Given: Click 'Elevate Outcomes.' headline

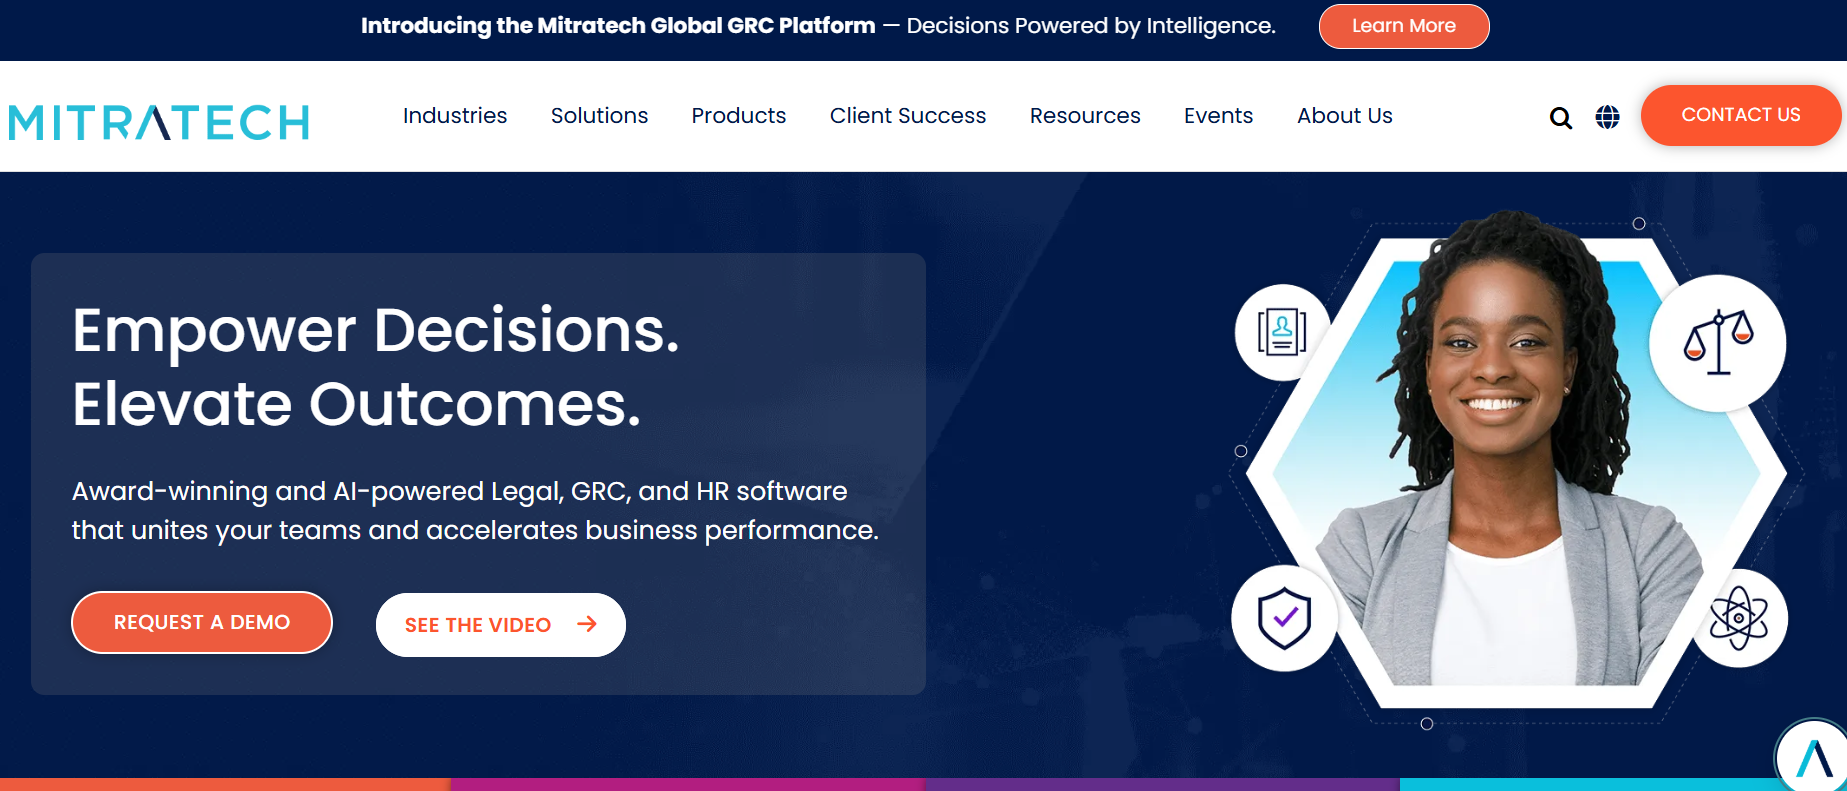Looking at the screenshot, I should [x=356, y=404].
